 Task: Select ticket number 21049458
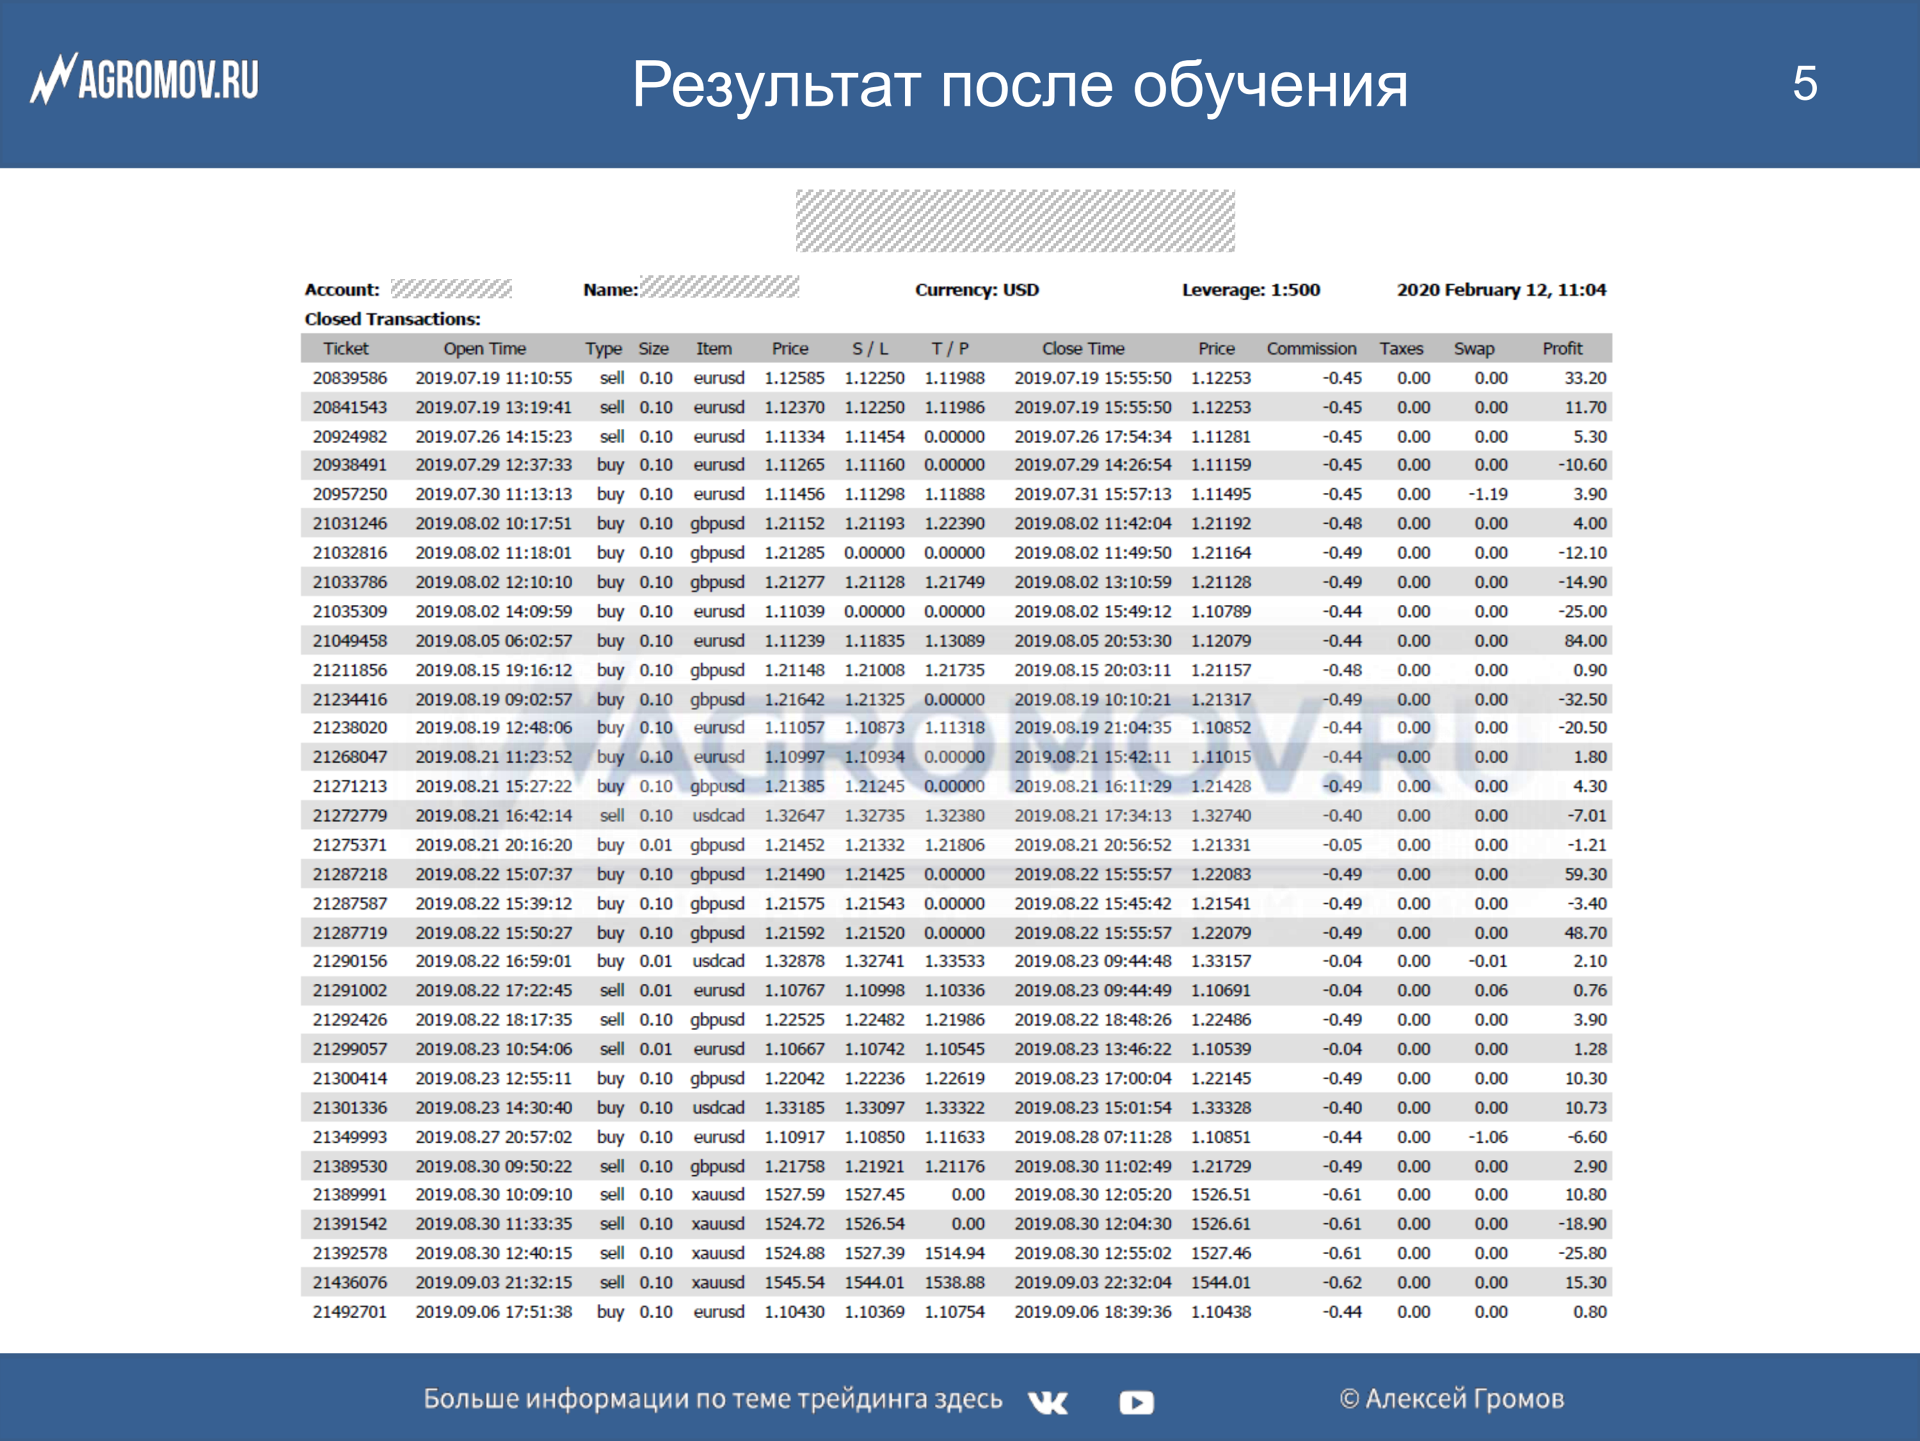[350, 640]
